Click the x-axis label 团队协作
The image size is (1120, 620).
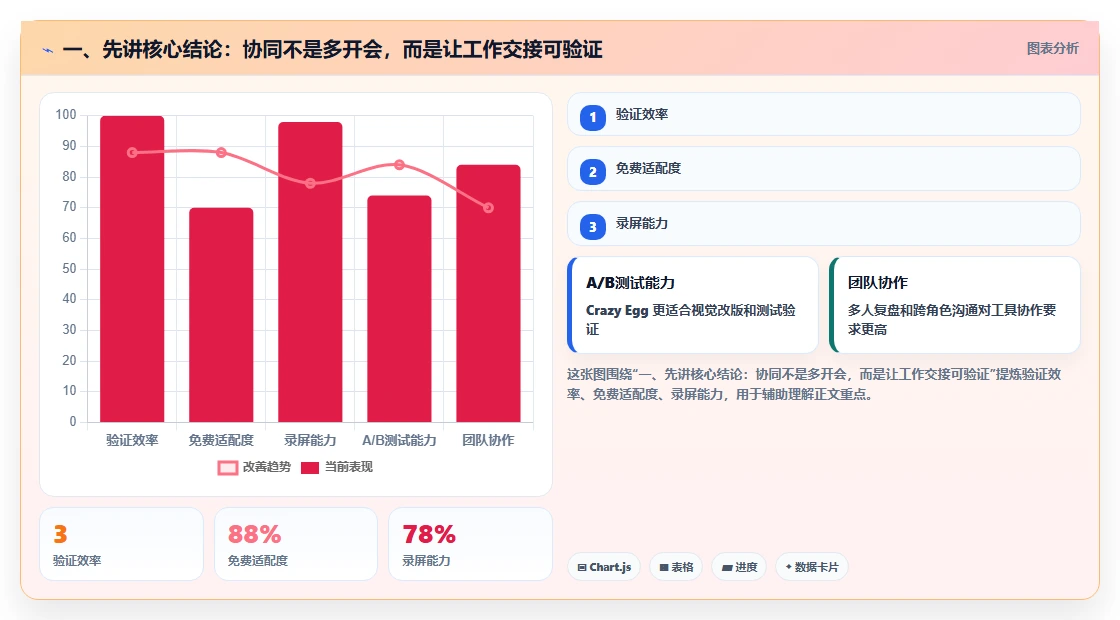489,441
